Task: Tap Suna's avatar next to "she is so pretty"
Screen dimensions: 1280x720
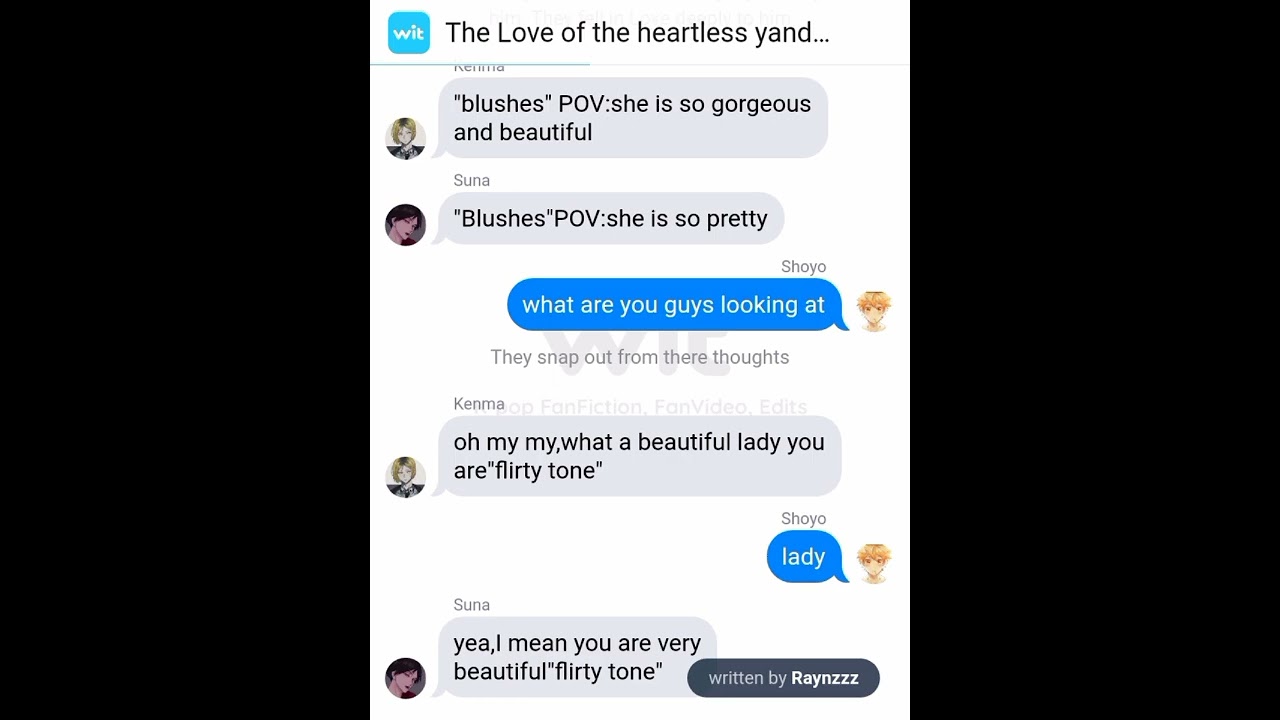Action: (x=405, y=225)
